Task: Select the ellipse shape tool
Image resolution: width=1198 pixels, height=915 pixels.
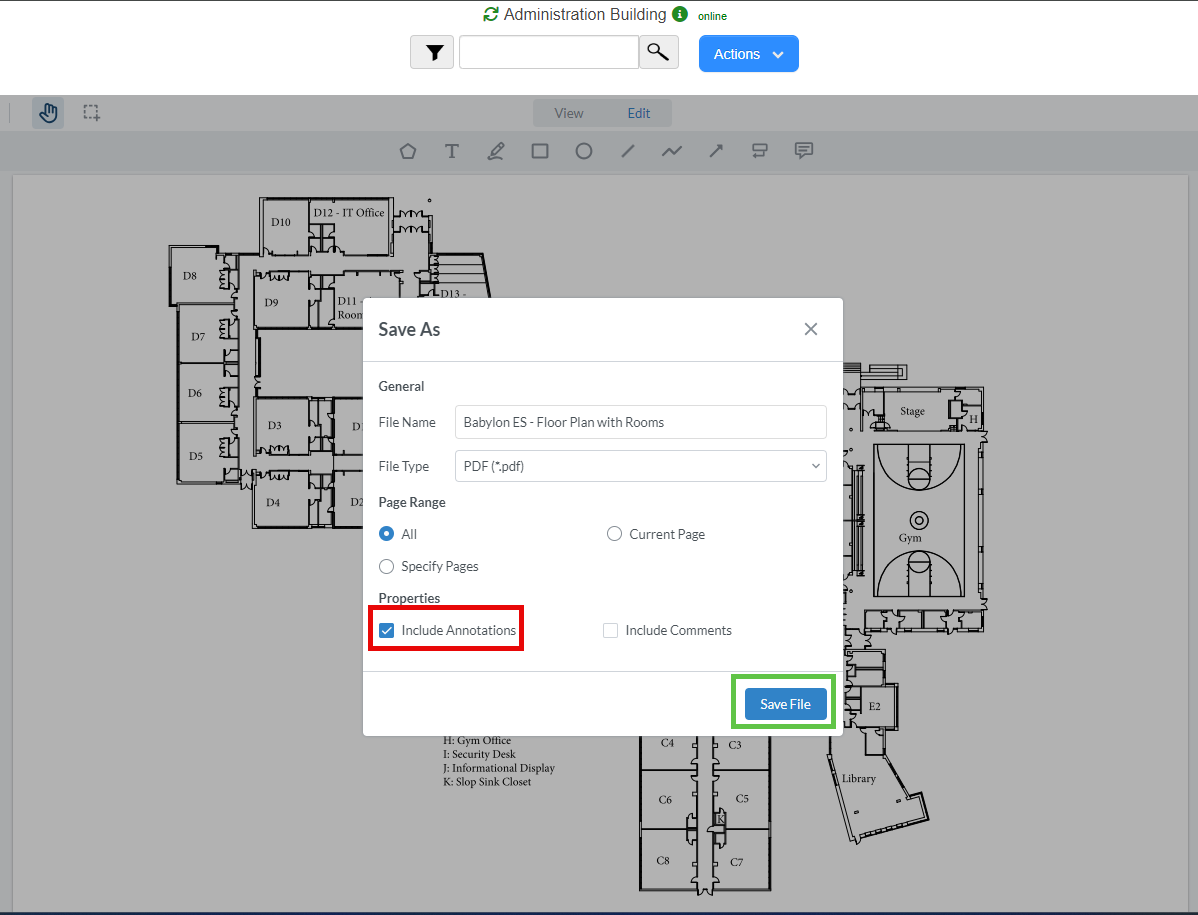Action: (x=584, y=151)
